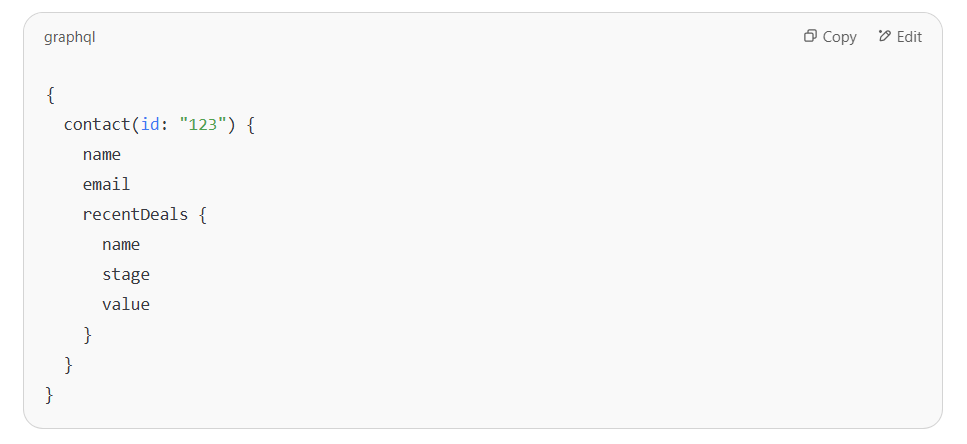The width and height of the screenshot is (967, 444).
Task: Click the graphql language label
Action: coord(70,37)
